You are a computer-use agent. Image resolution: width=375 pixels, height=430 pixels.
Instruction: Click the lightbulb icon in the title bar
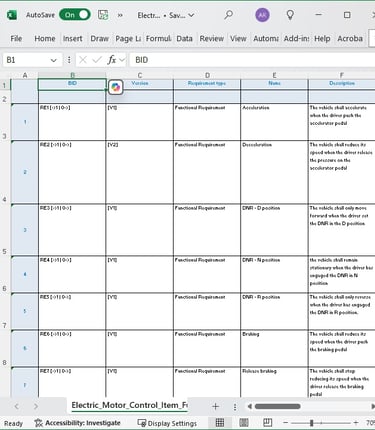pyautogui.click(x=290, y=15)
